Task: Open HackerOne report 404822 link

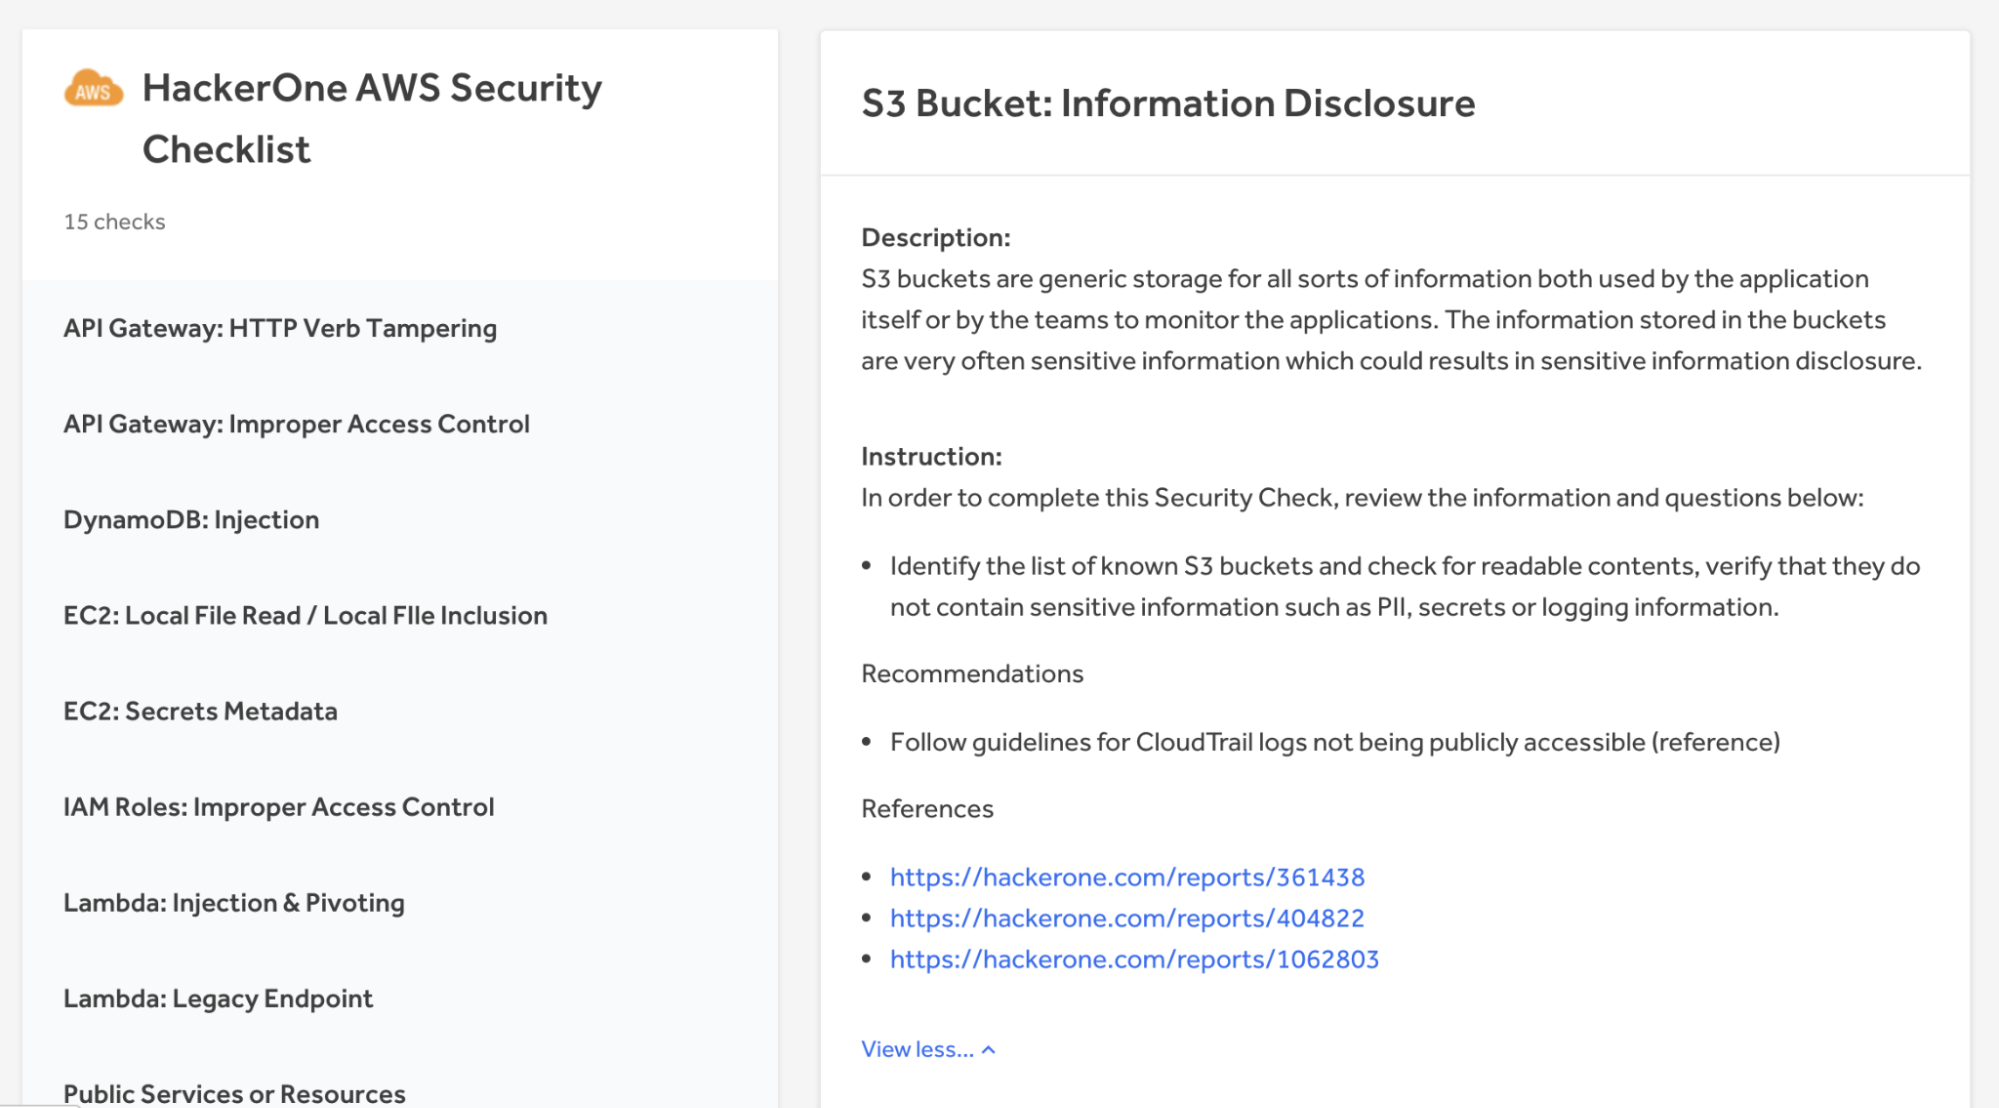Action: tap(1126, 918)
